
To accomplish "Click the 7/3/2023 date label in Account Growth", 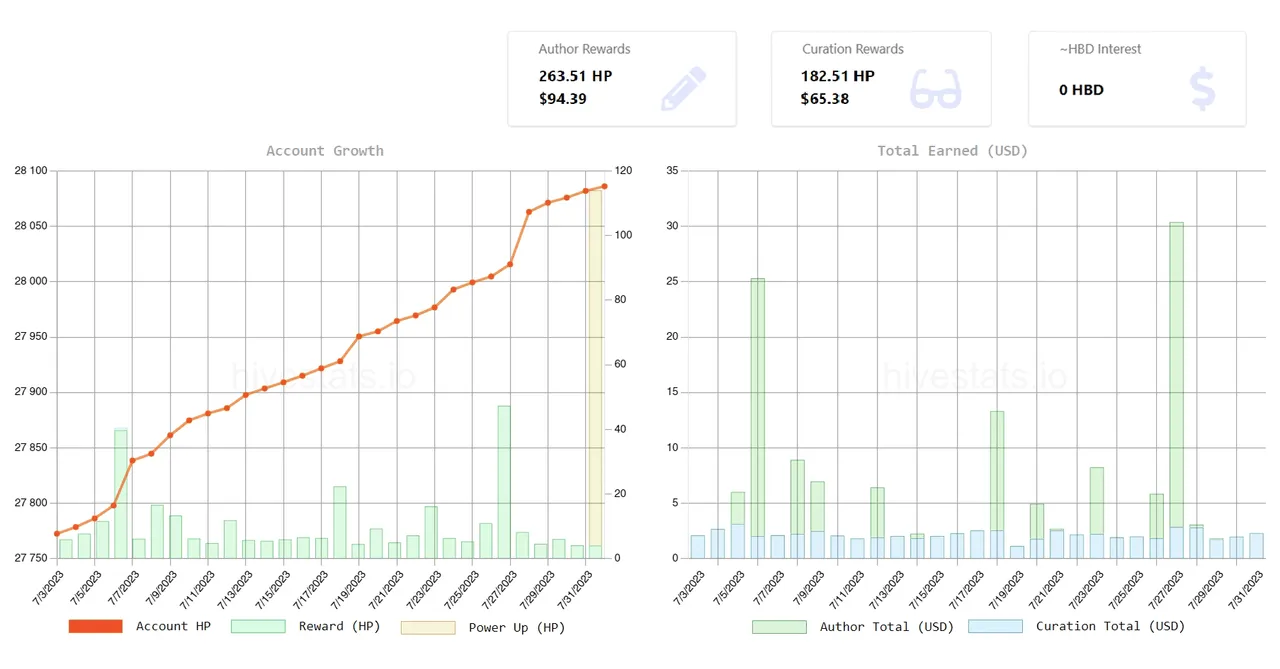I will [x=47, y=586].
